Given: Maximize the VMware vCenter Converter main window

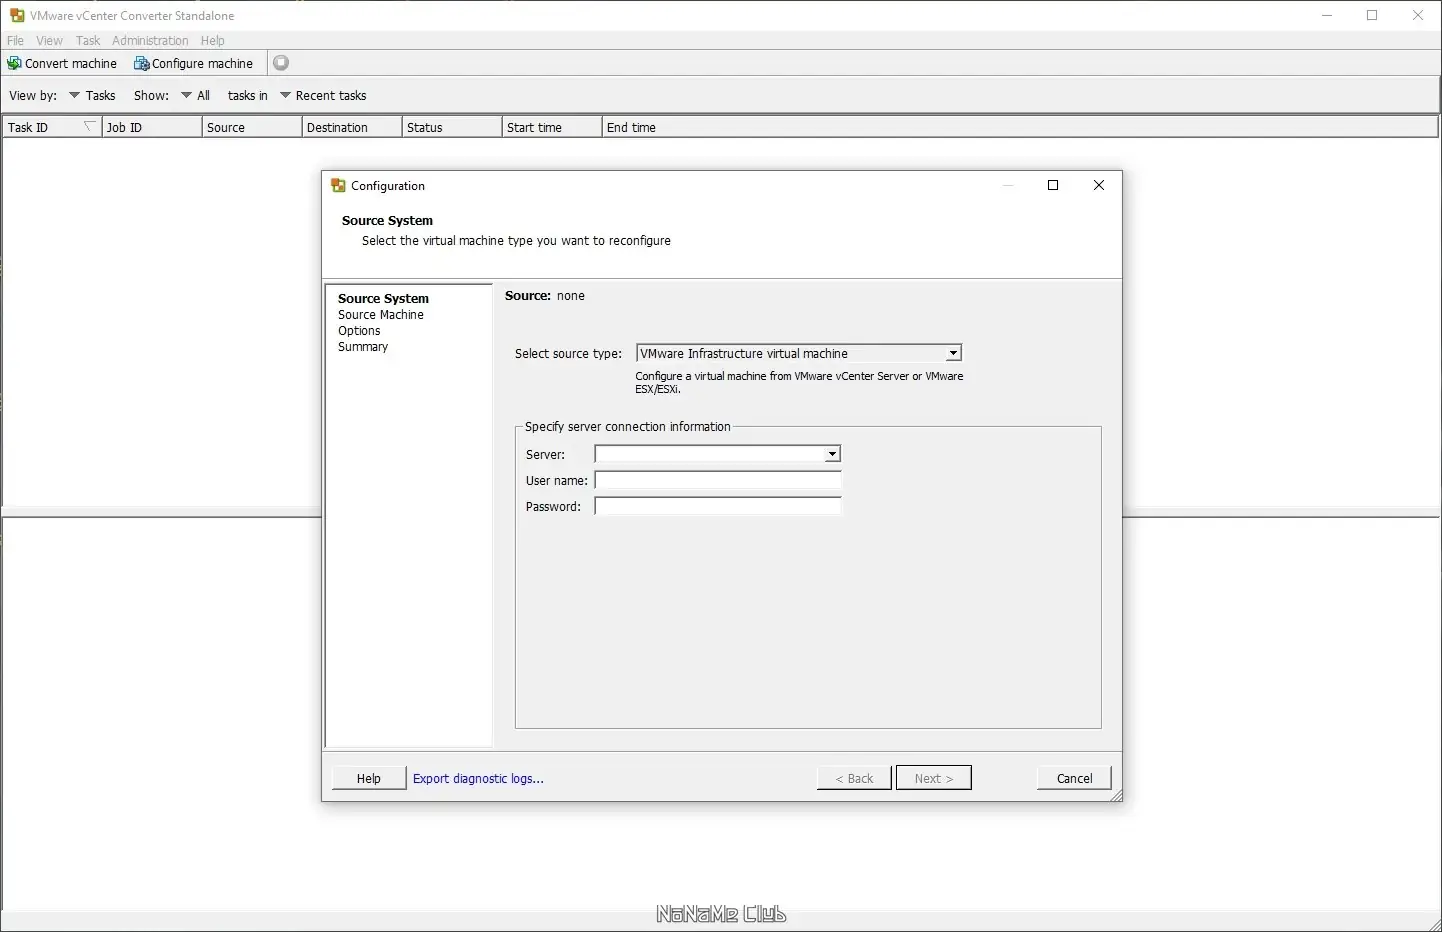Looking at the screenshot, I should click(1372, 15).
